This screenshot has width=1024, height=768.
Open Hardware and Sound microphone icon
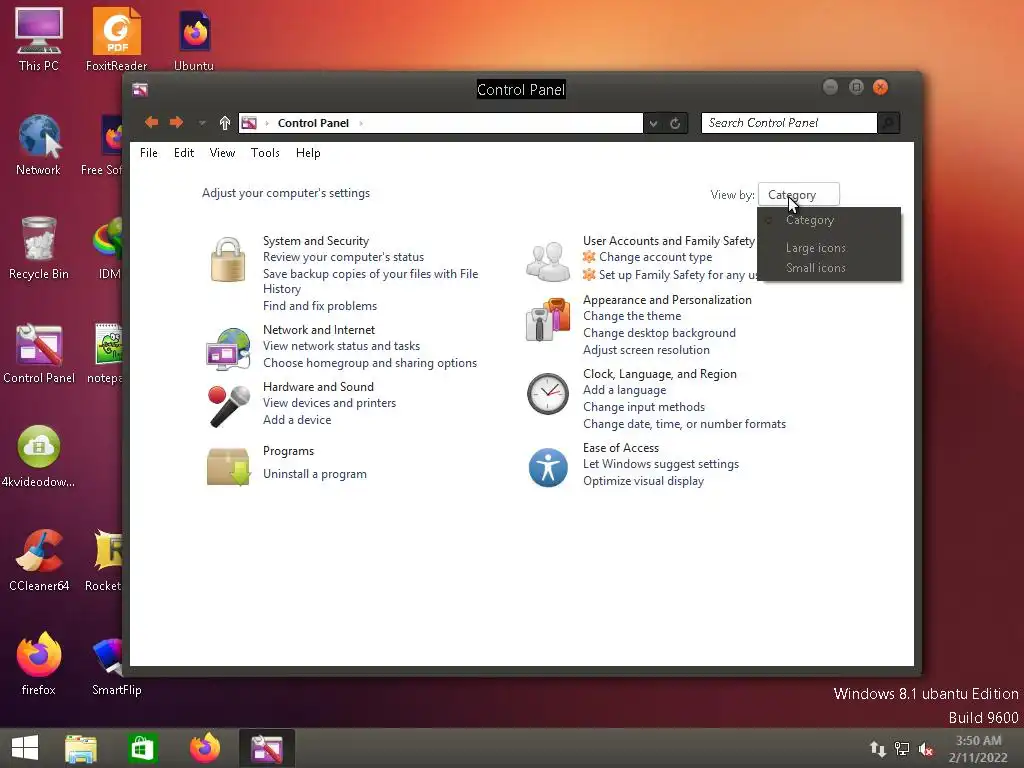[229, 406]
